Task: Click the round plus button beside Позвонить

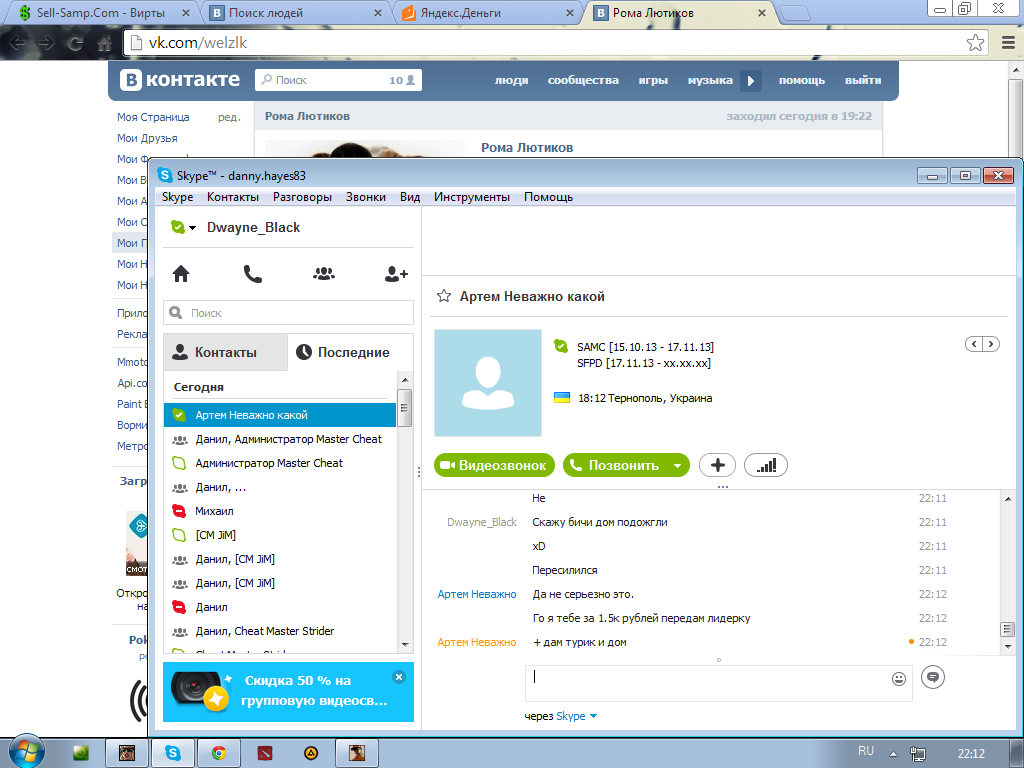Action: click(717, 465)
